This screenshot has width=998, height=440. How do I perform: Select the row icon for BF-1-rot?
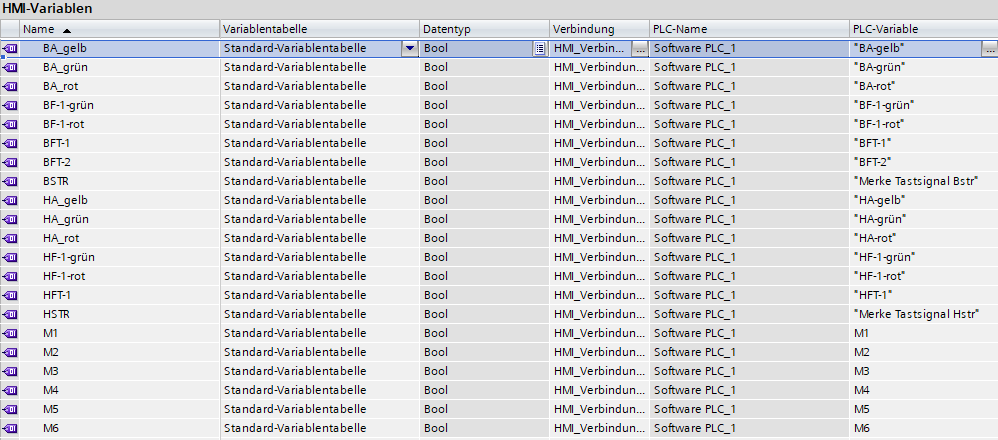click(x=10, y=124)
